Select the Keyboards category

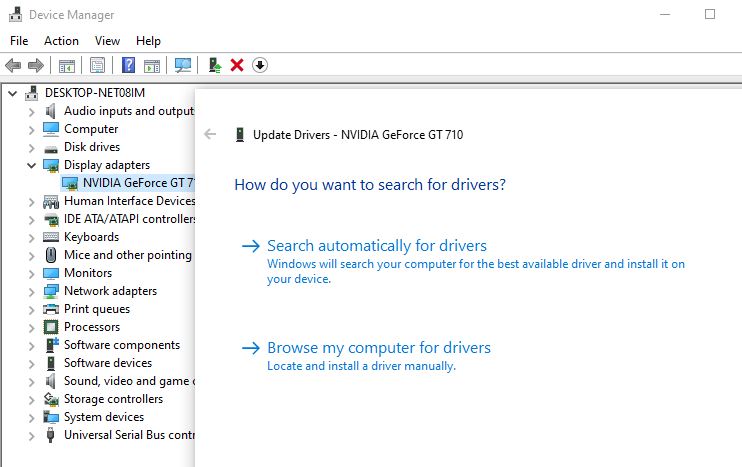click(x=91, y=237)
